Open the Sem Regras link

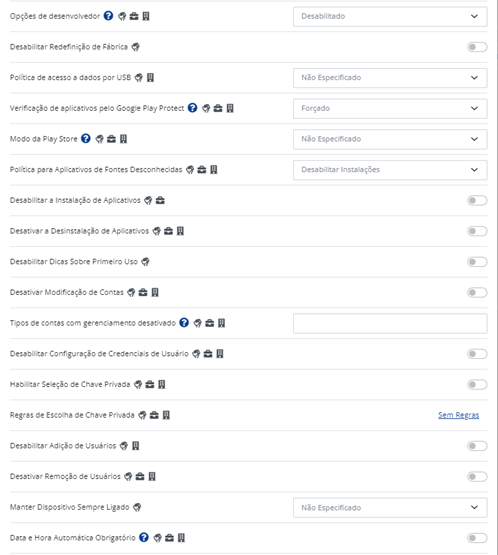[x=458, y=415]
